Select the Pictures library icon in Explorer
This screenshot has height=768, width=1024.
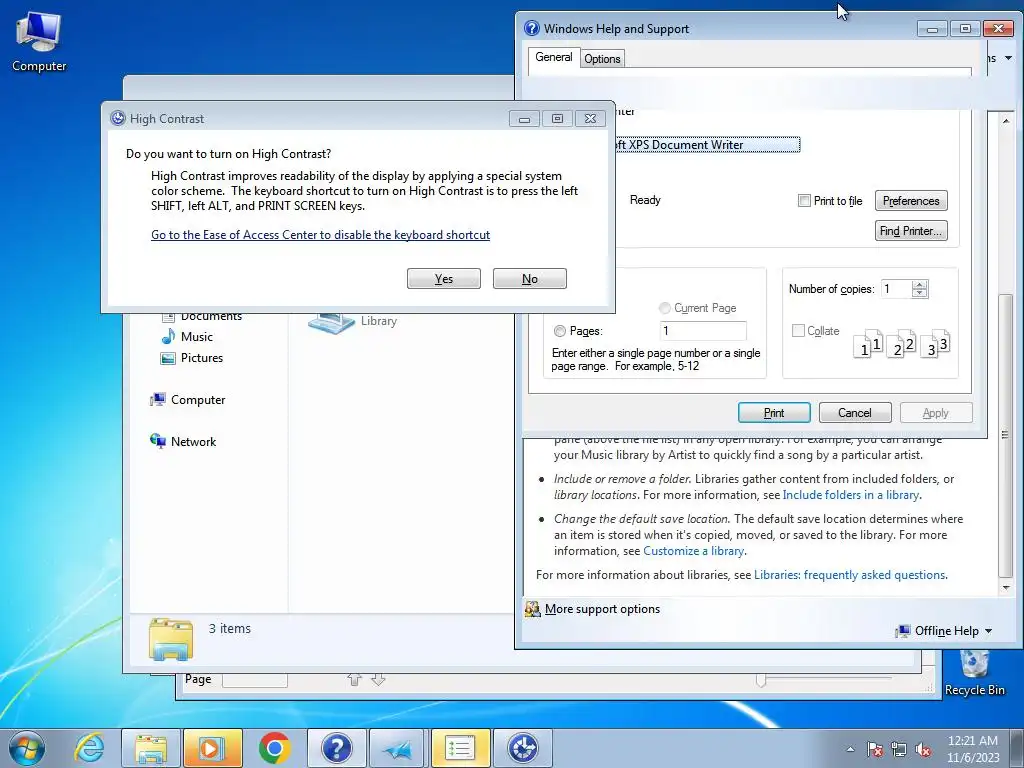pos(168,358)
